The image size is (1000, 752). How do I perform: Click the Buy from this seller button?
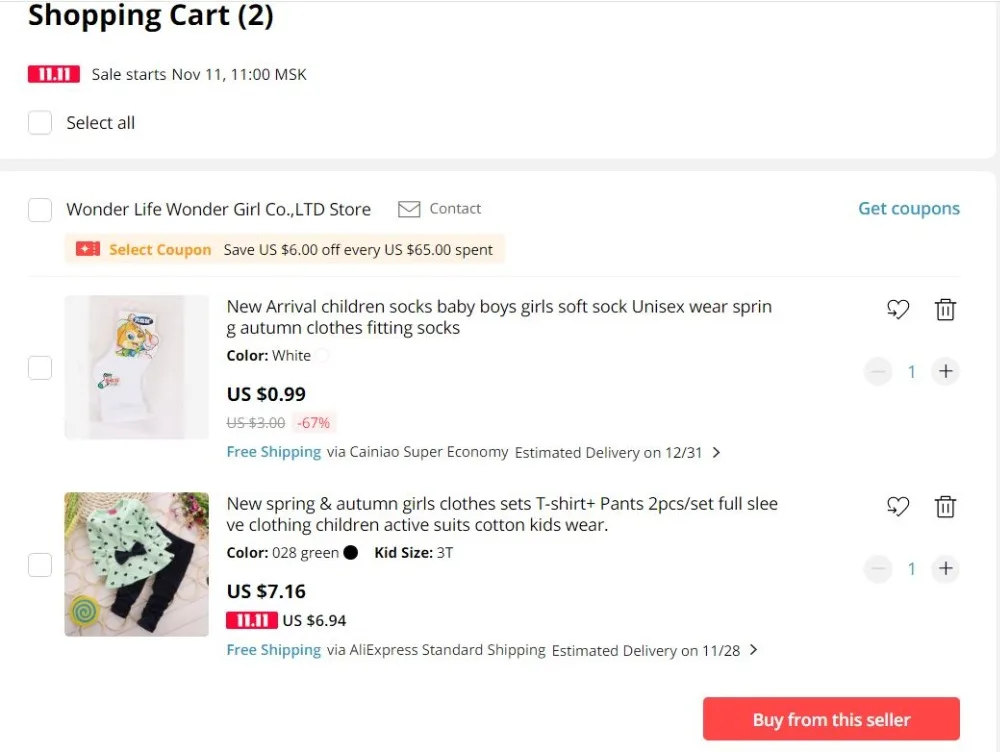(x=831, y=719)
